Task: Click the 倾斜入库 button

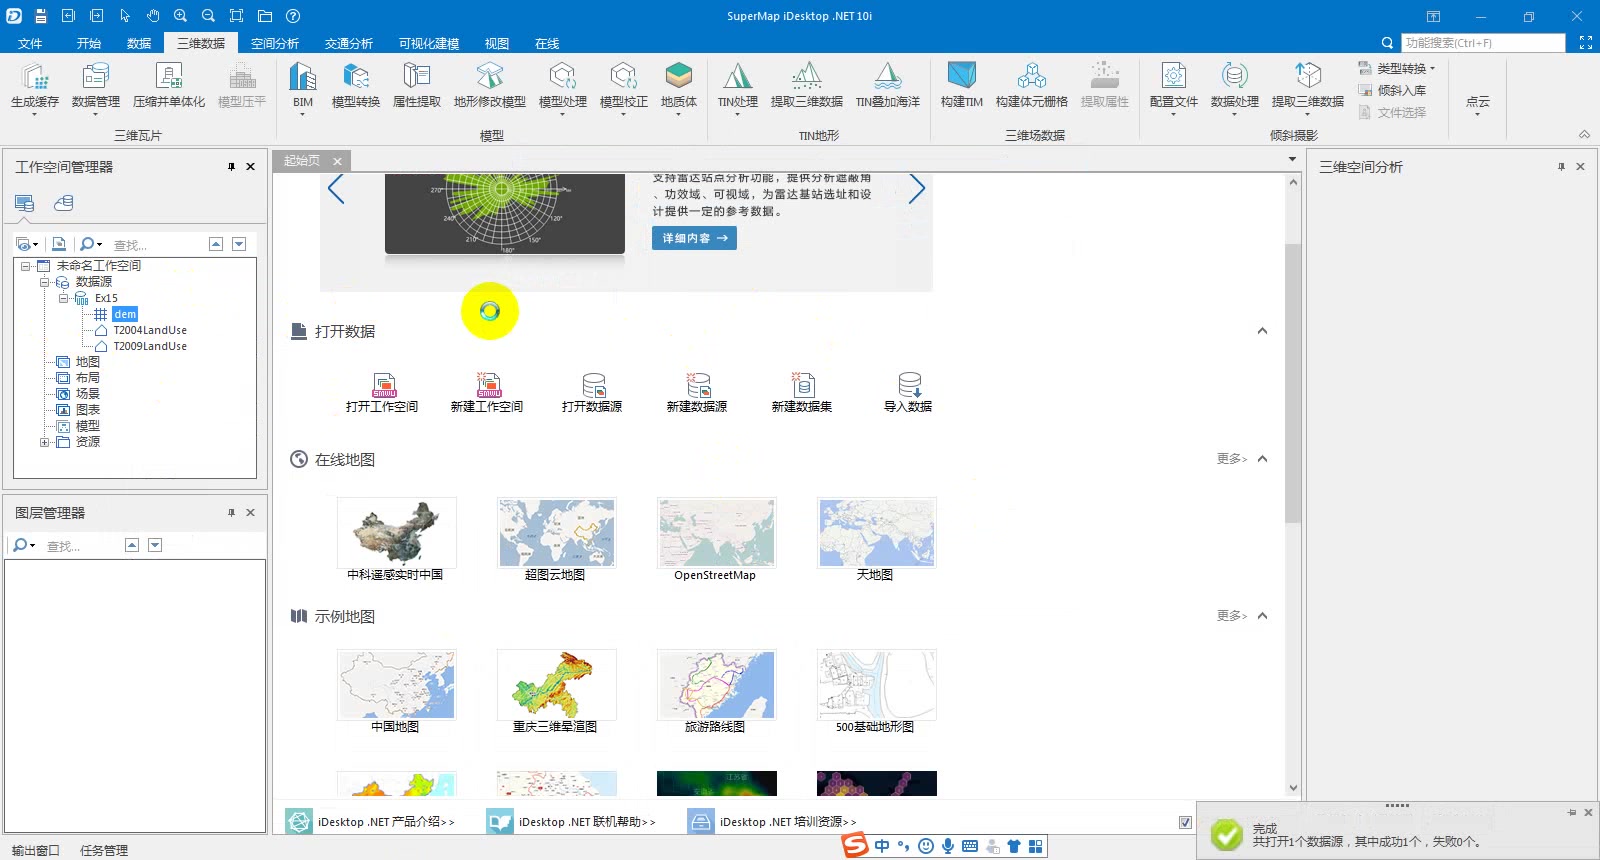Action: point(1392,90)
